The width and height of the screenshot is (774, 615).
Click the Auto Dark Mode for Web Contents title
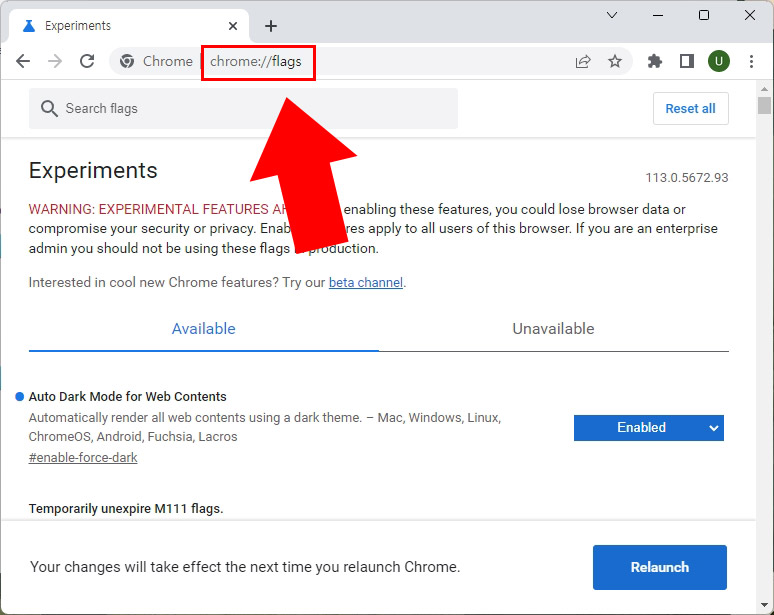127,397
